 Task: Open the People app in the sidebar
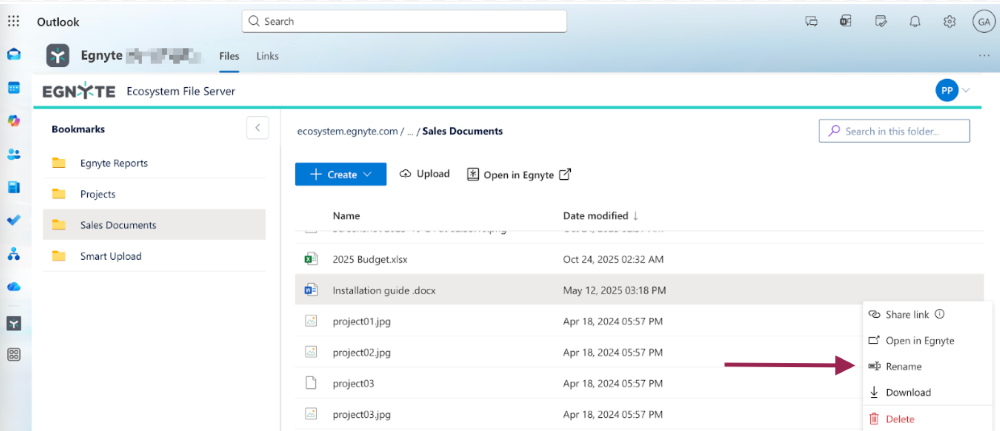[x=14, y=154]
